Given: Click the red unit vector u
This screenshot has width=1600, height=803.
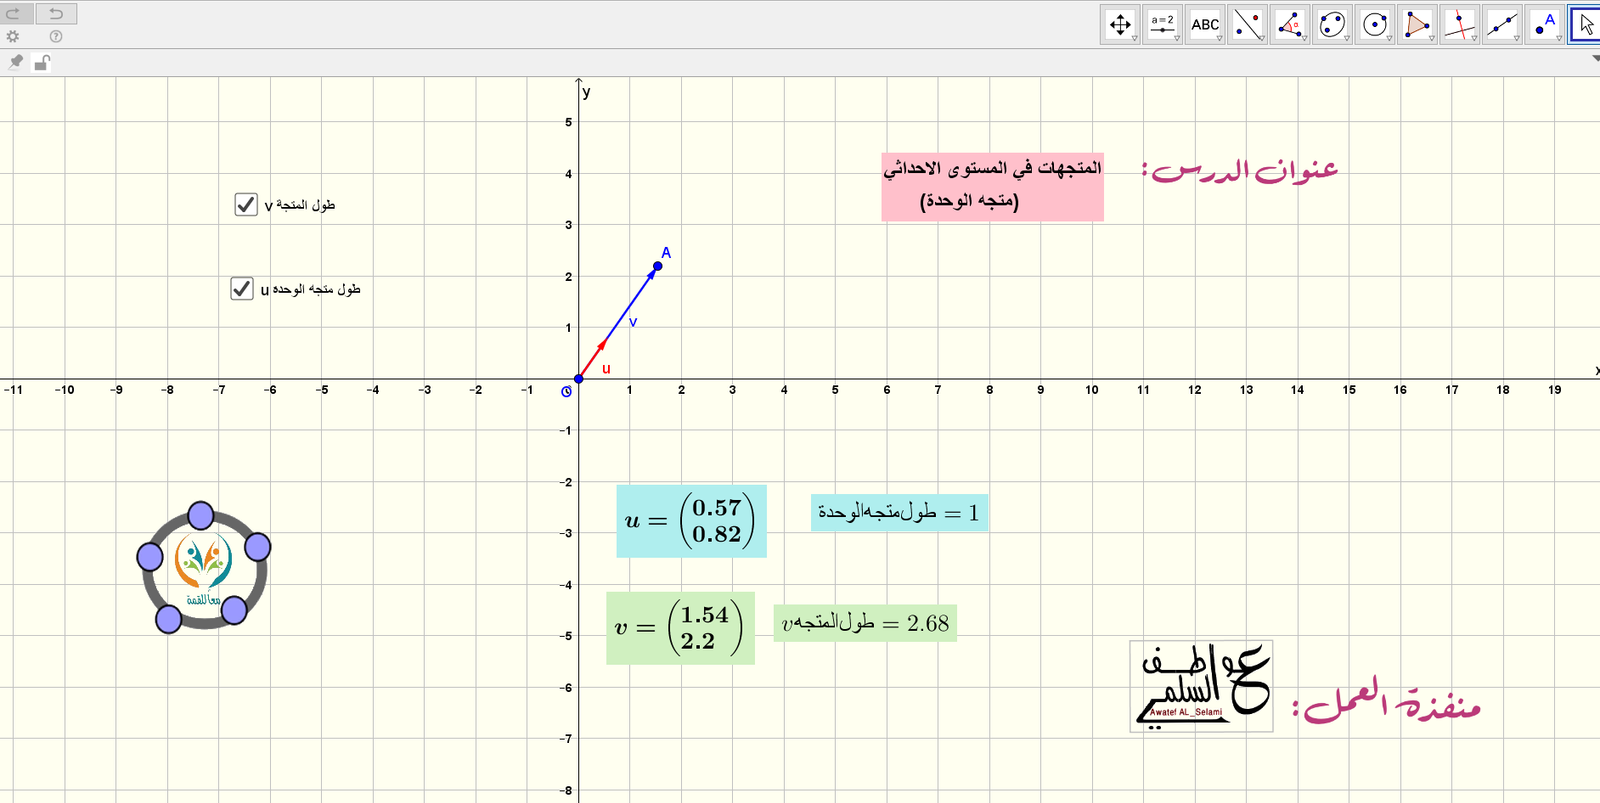Looking at the screenshot, I should tap(593, 359).
